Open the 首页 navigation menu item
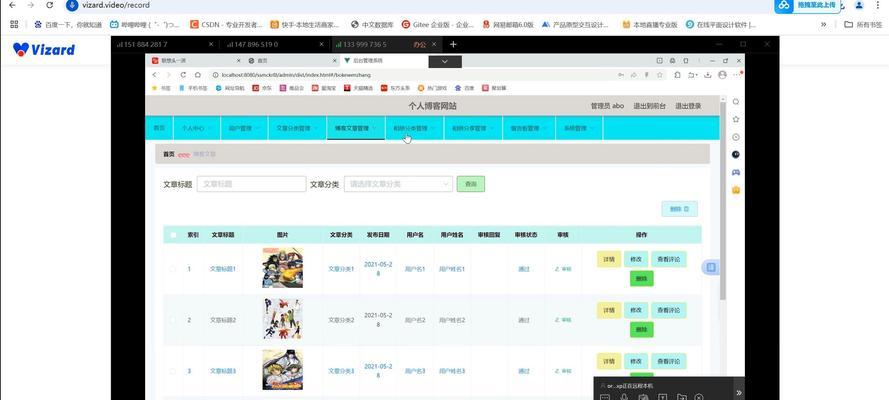Viewport: 889px width, 400px height. (x=159, y=128)
